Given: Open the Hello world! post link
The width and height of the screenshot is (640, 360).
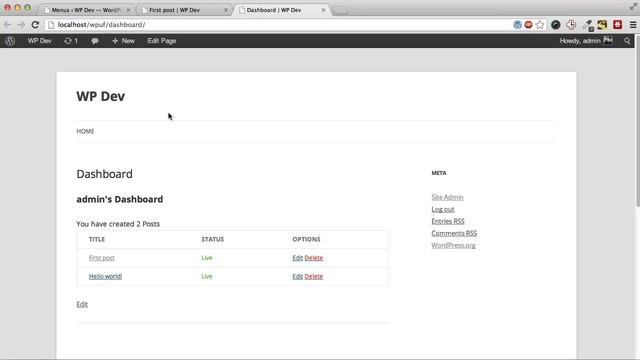Looking at the screenshot, I should coord(105,276).
